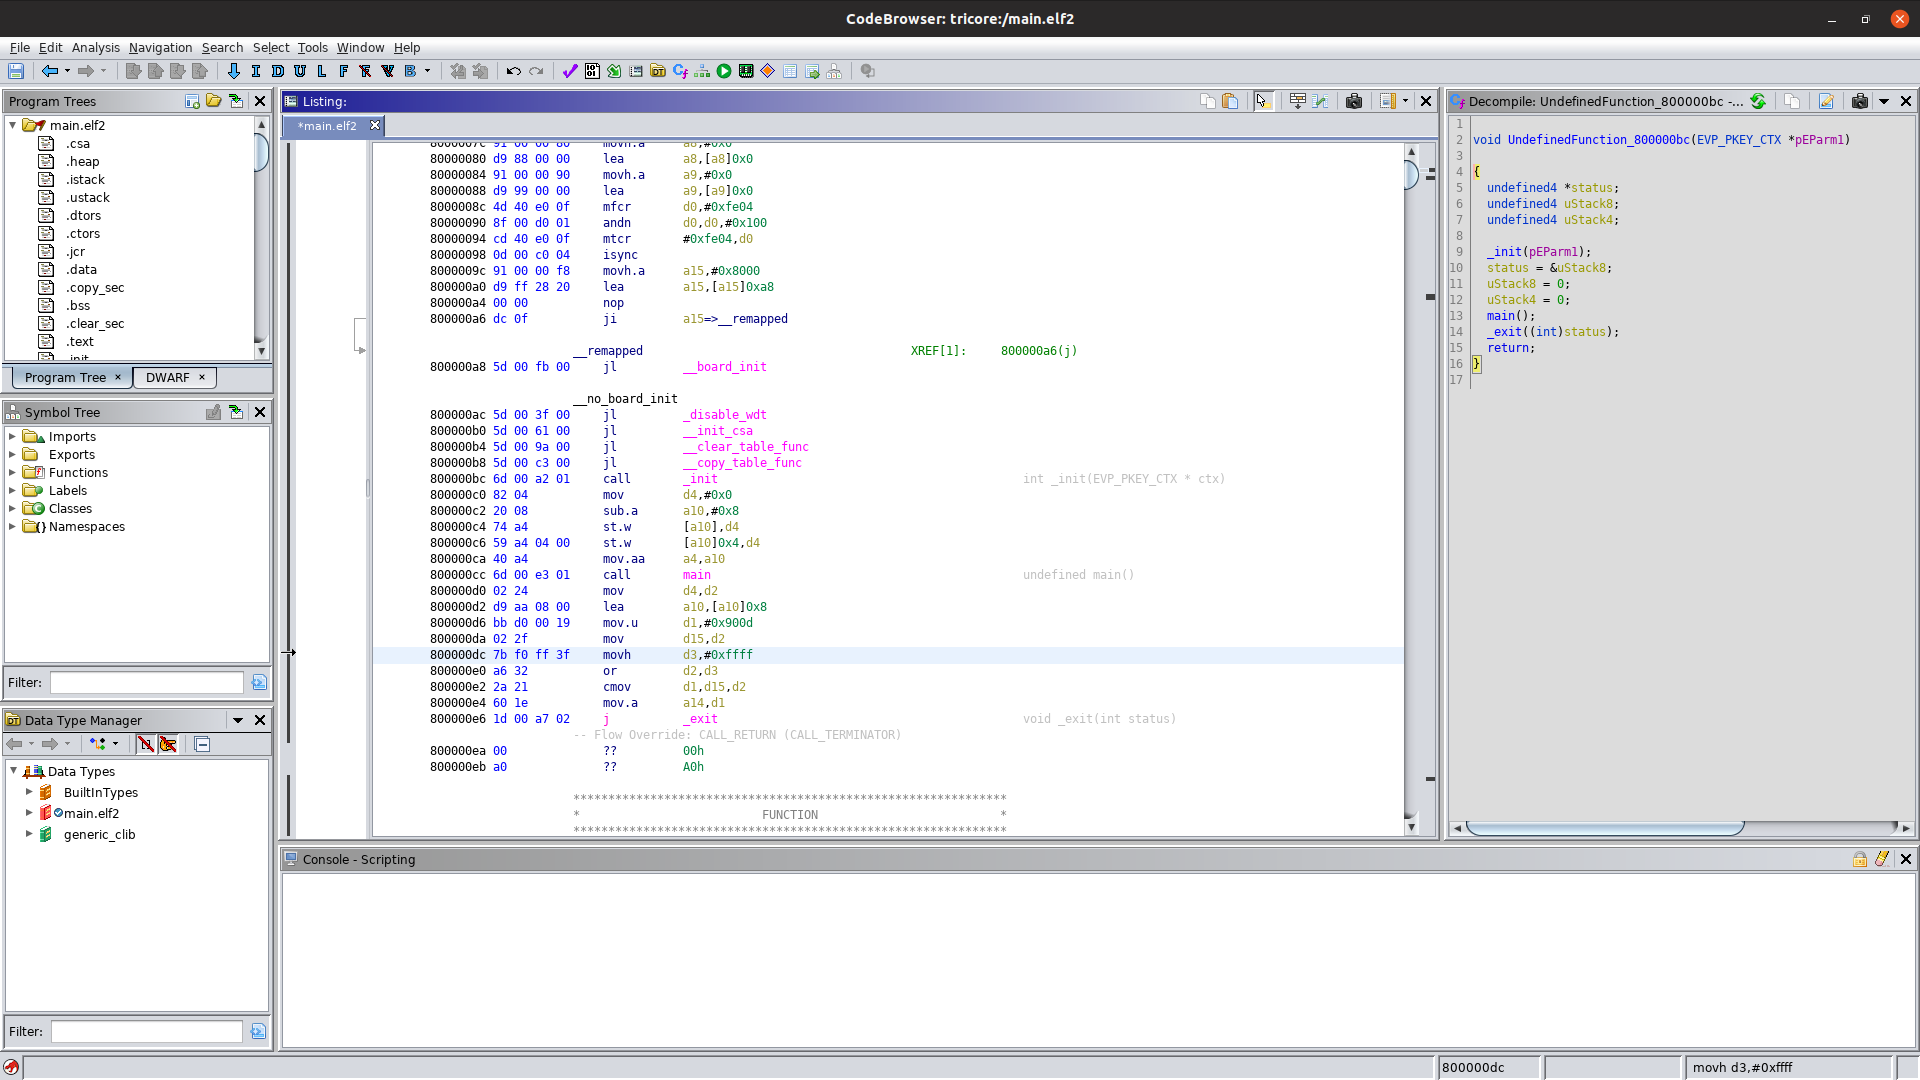Open Listing field editor dropdown arrow

[x=1405, y=101]
